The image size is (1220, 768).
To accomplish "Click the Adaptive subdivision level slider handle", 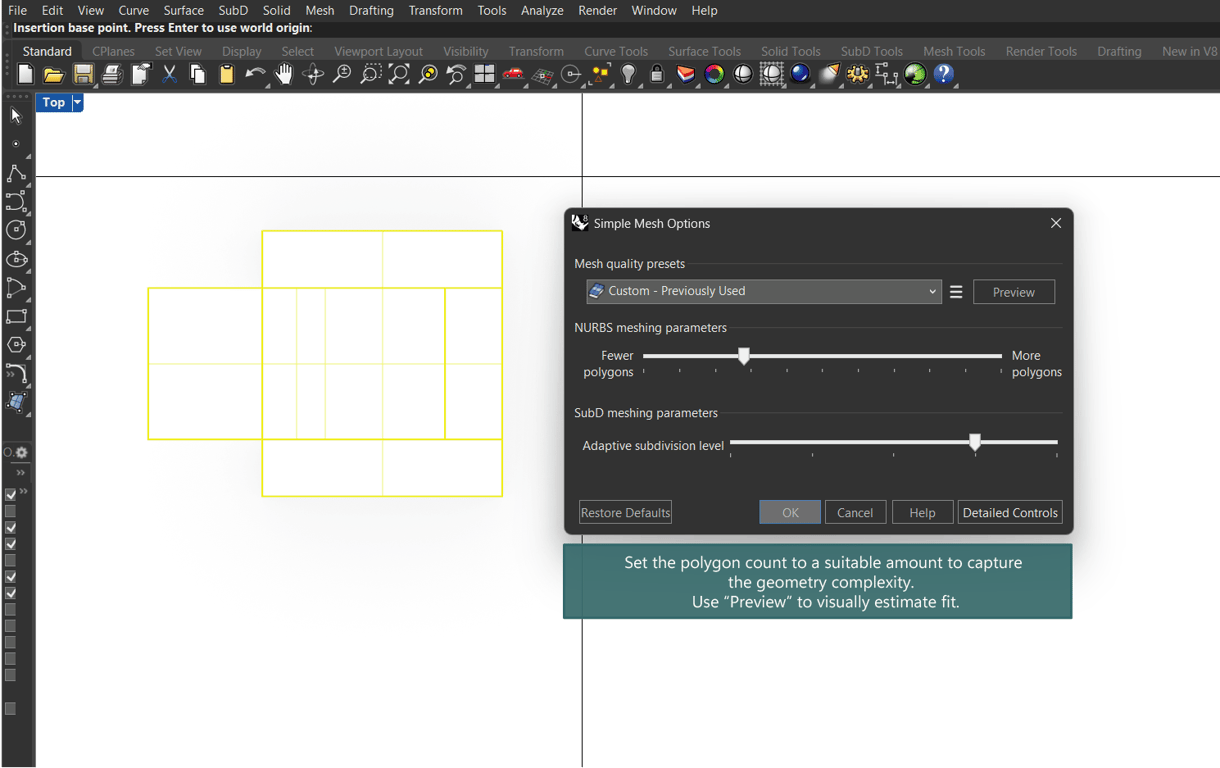I will tap(975, 442).
